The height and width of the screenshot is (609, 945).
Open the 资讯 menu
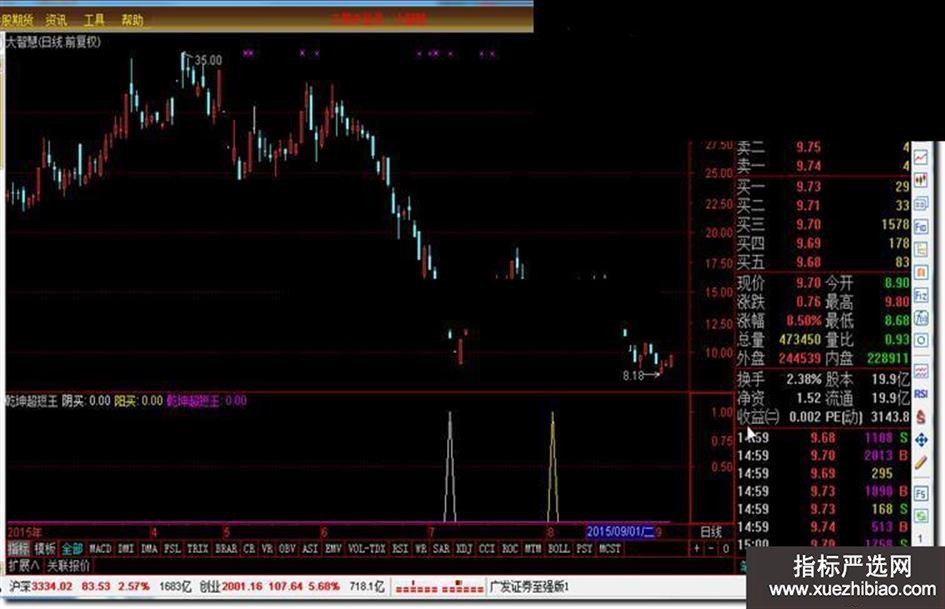[56, 20]
